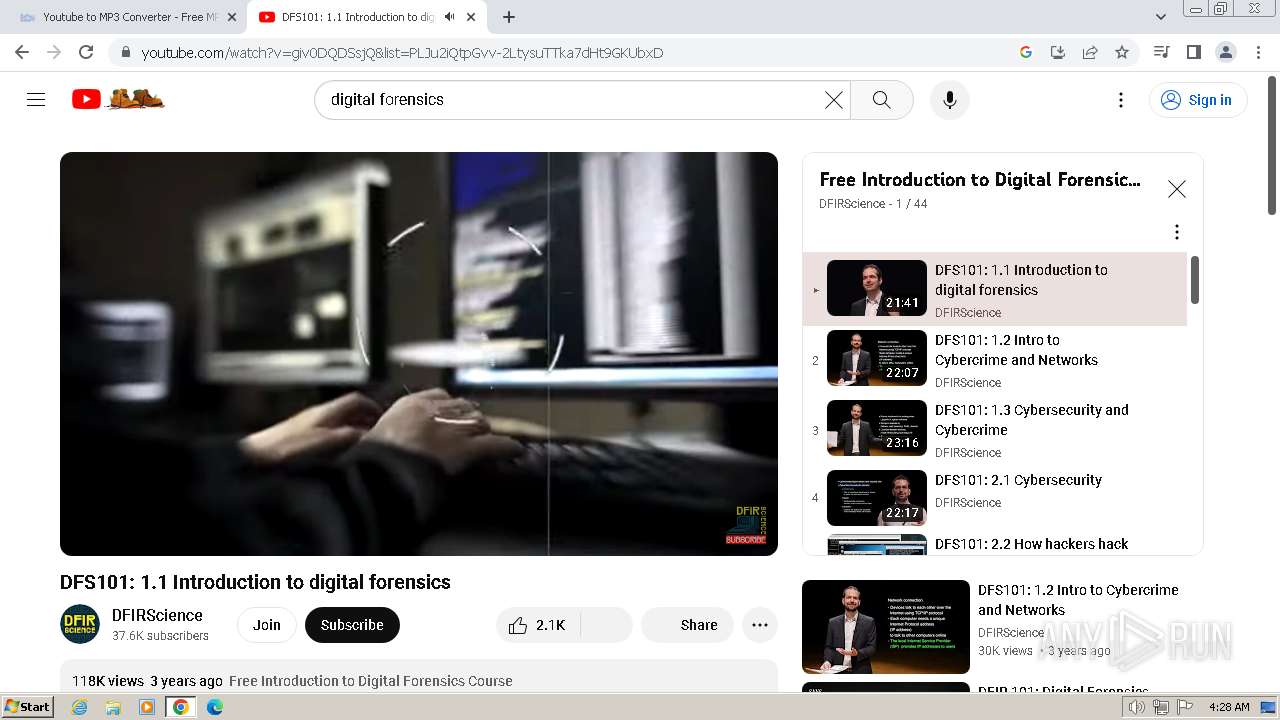Go back in browser history
Viewport: 1280px width, 720px height.
point(22,52)
